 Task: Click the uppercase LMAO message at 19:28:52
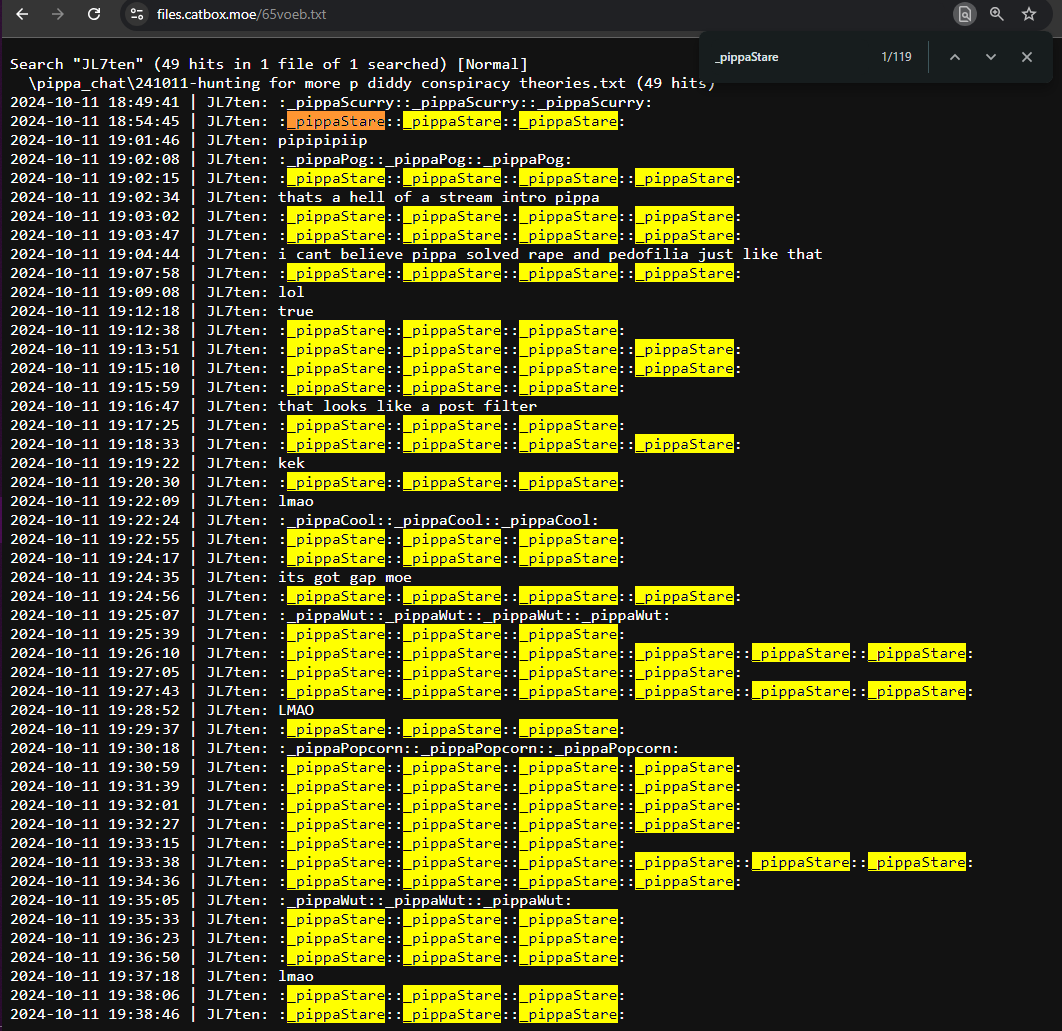point(296,711)
